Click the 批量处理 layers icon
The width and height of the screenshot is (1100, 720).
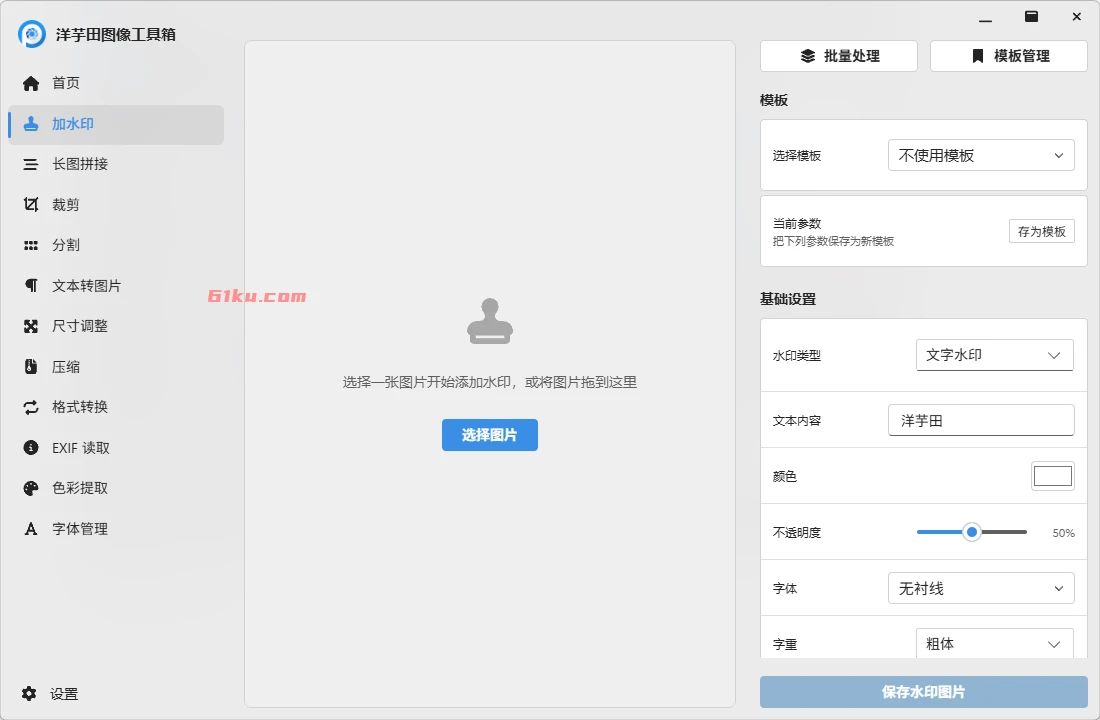(x=808, y=56)
